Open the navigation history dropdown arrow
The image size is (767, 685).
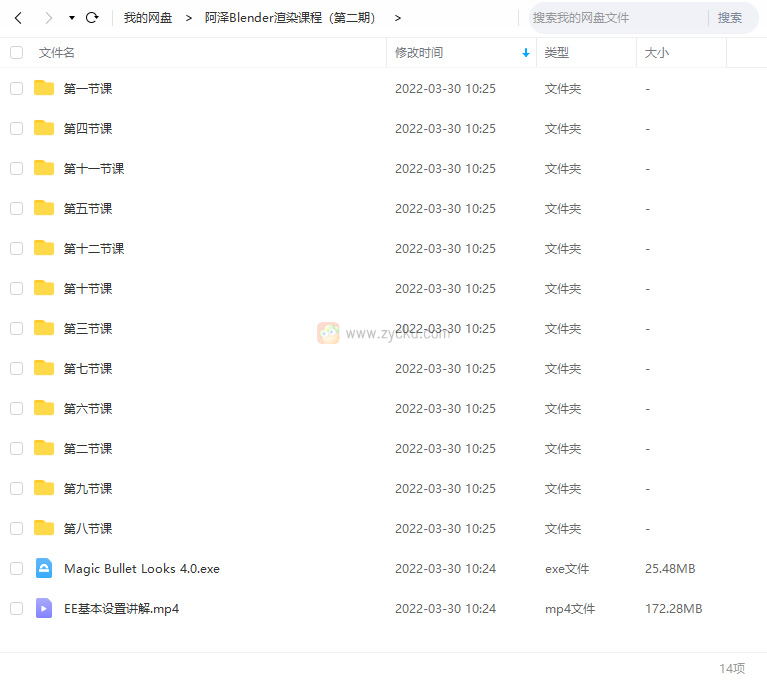click(x=72, y=18)
